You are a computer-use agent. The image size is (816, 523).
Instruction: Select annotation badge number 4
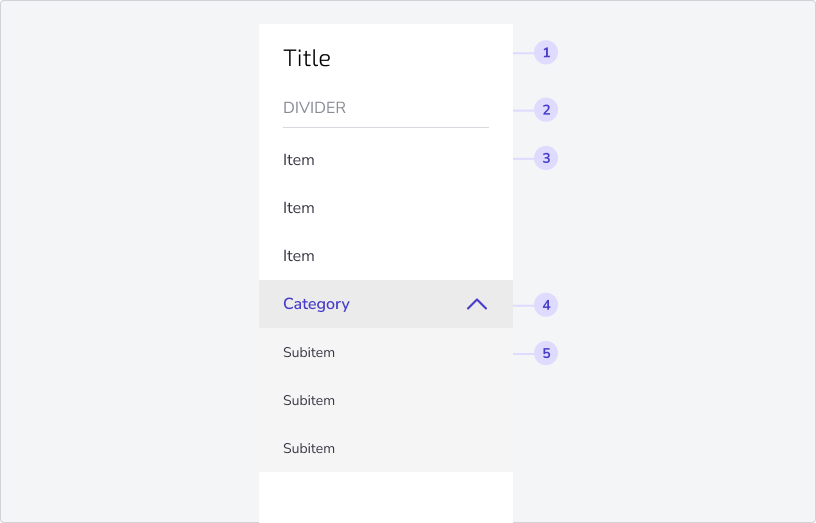546,305
